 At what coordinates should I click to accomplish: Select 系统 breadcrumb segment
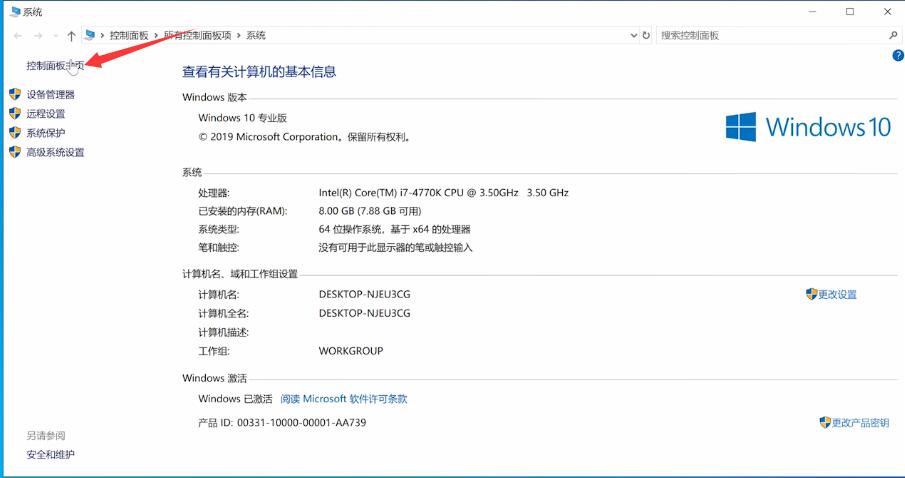[x=256, y=35]
